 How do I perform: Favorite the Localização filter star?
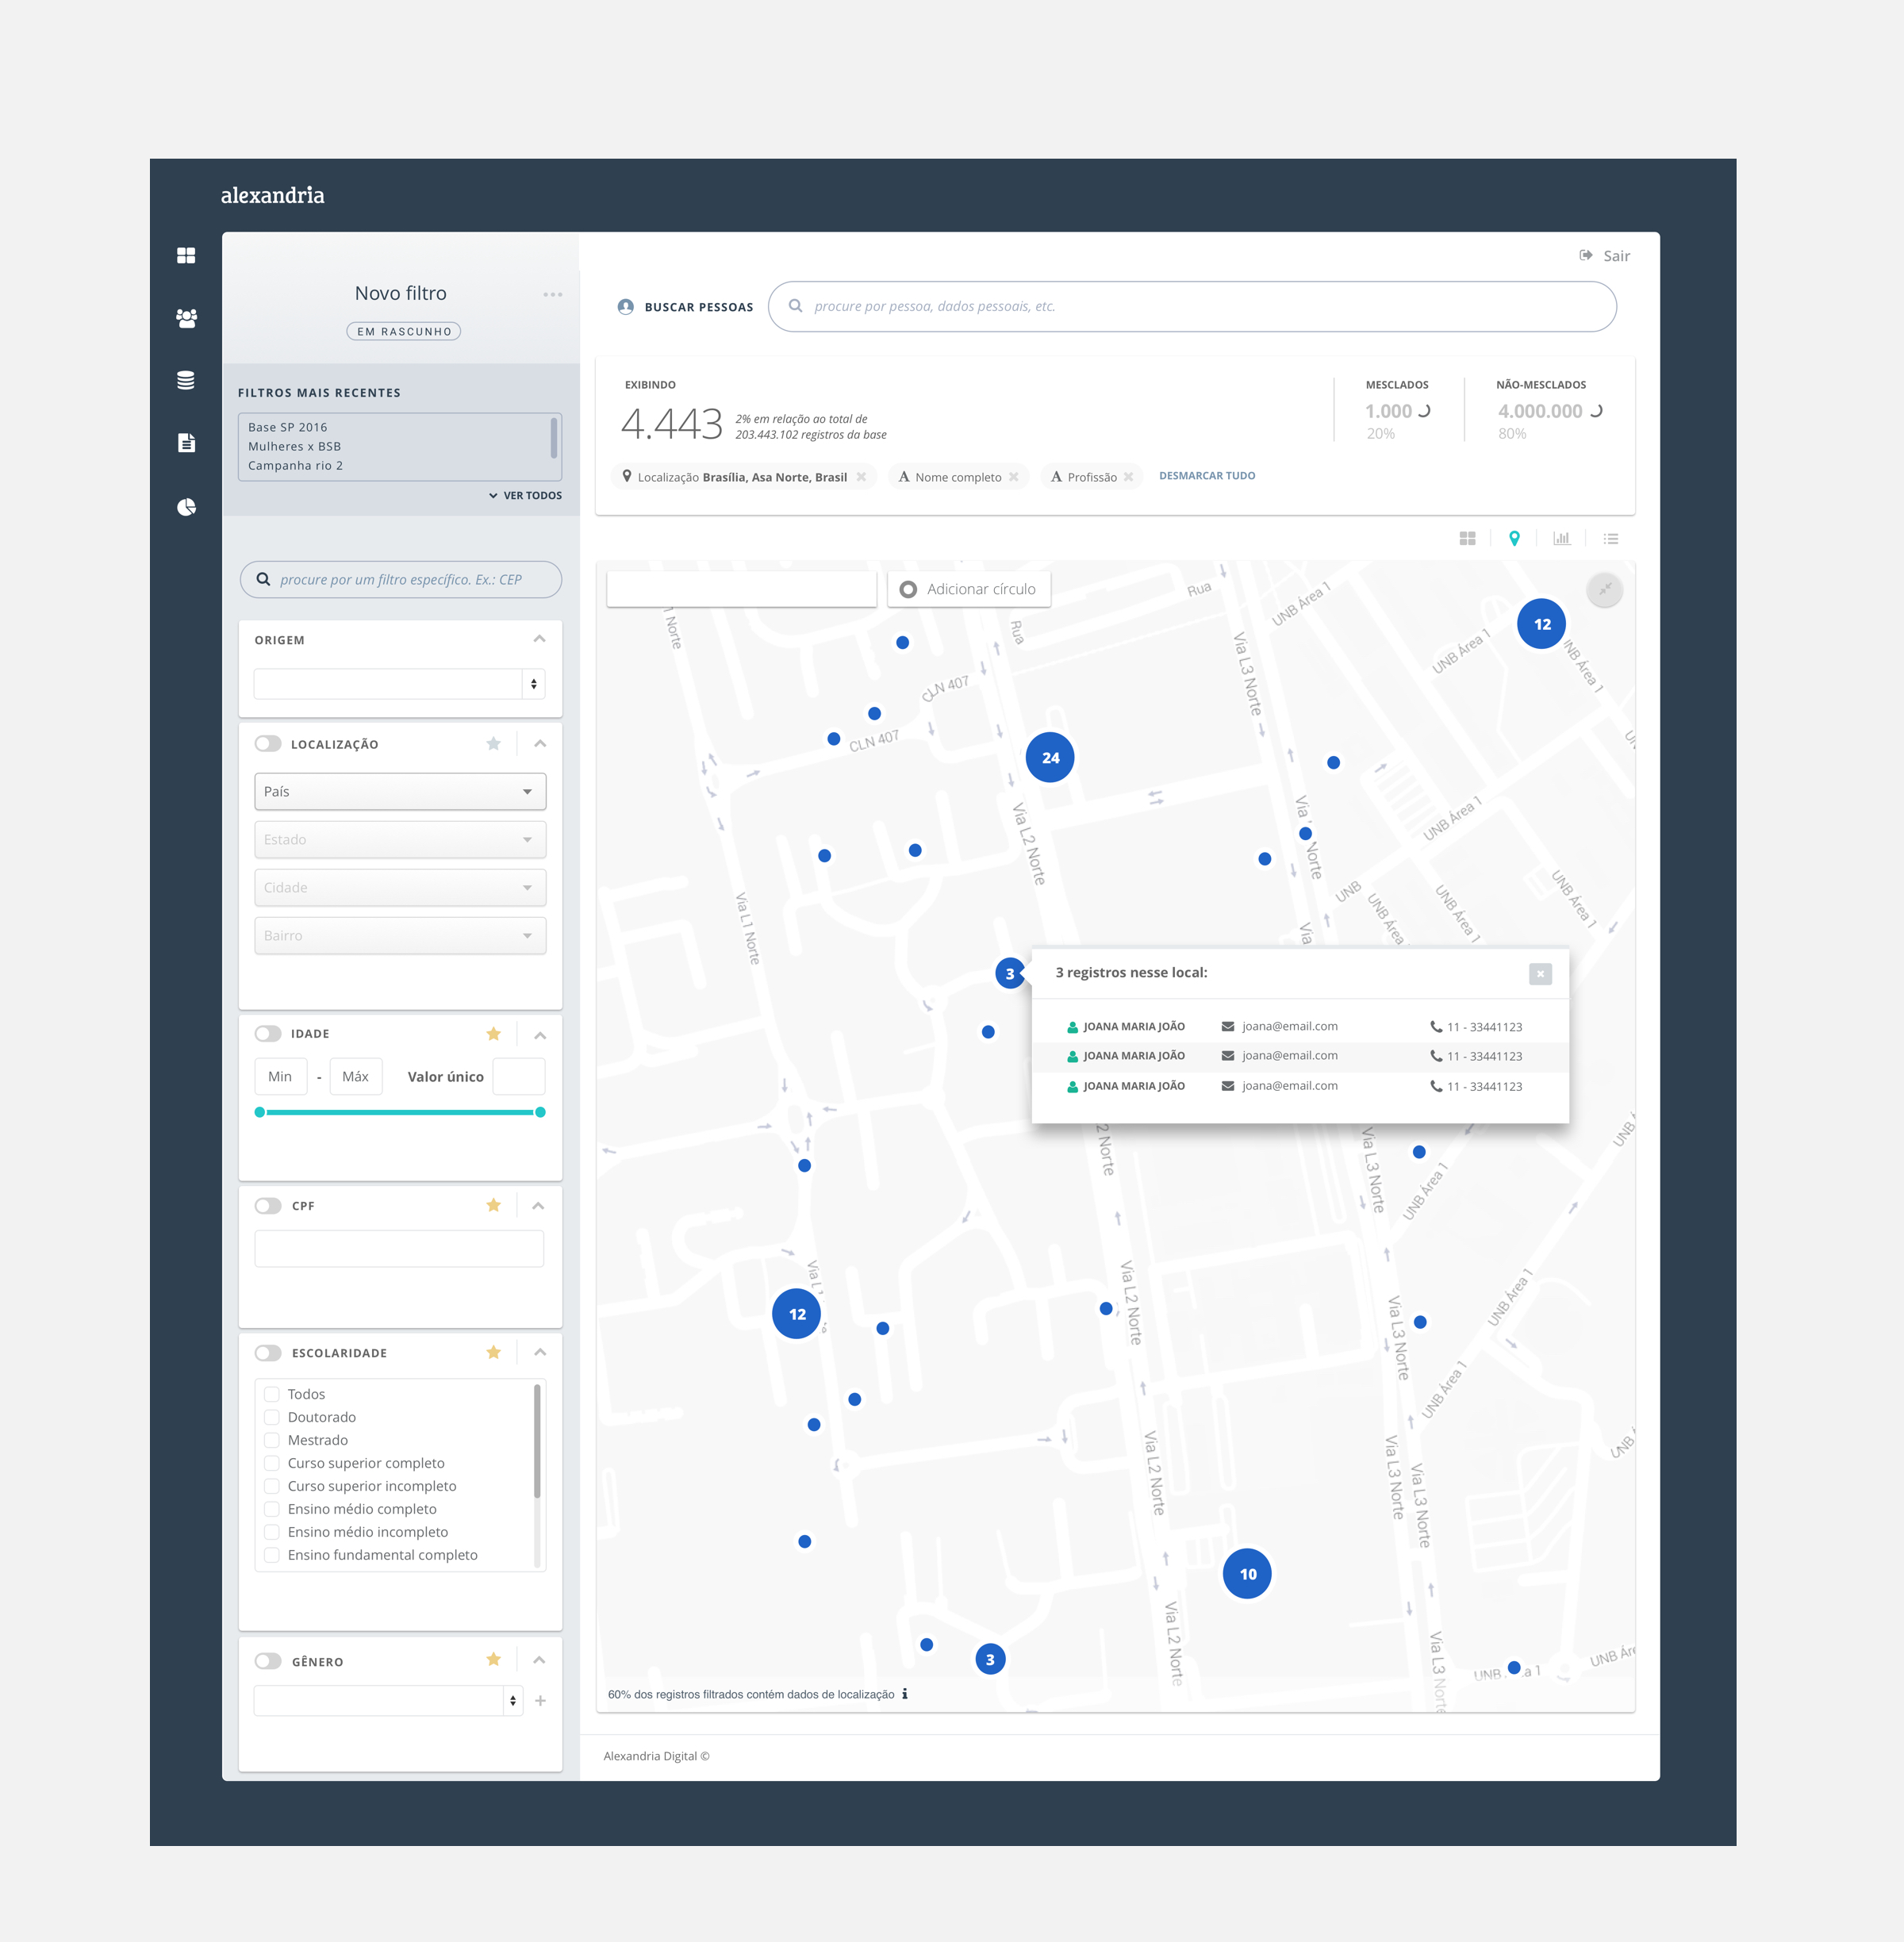coord(493,744)
